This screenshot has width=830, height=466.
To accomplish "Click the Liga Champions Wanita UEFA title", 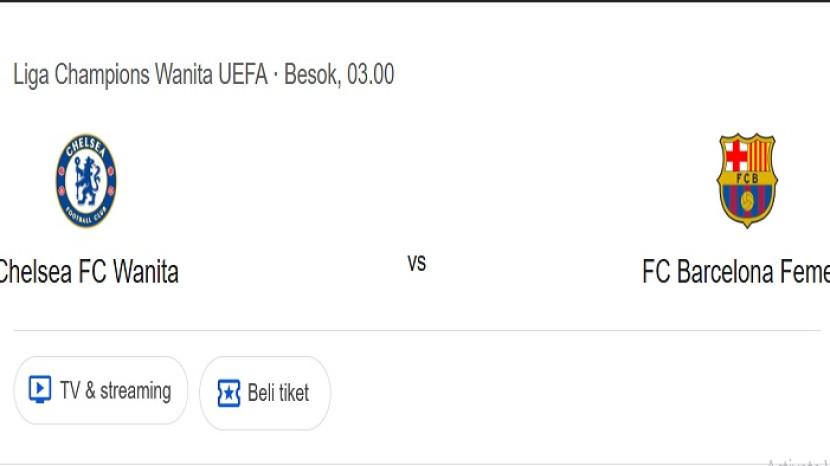I will pos(140,74).
